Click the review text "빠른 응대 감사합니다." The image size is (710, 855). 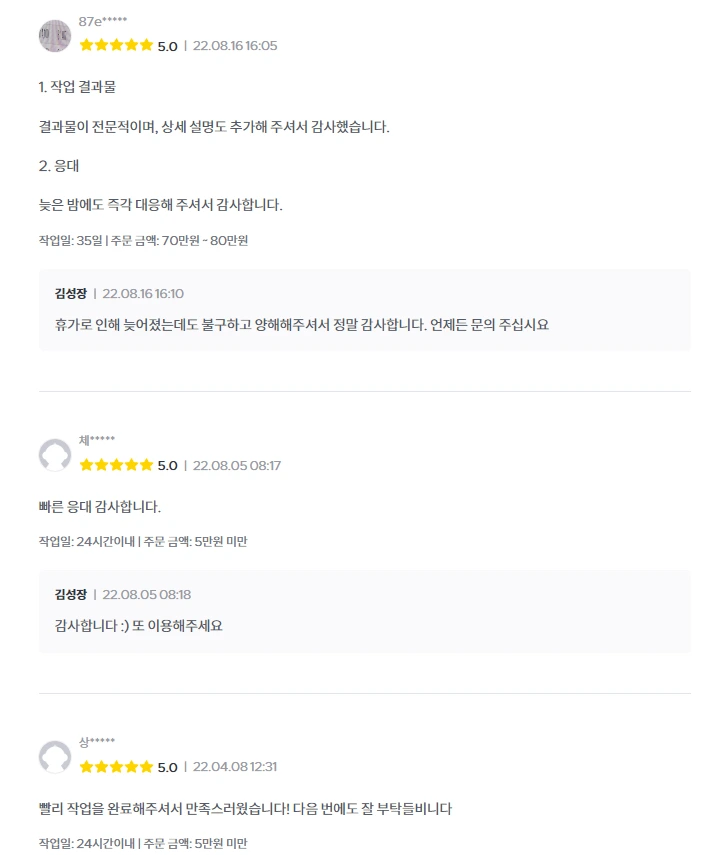click(99, 507)
